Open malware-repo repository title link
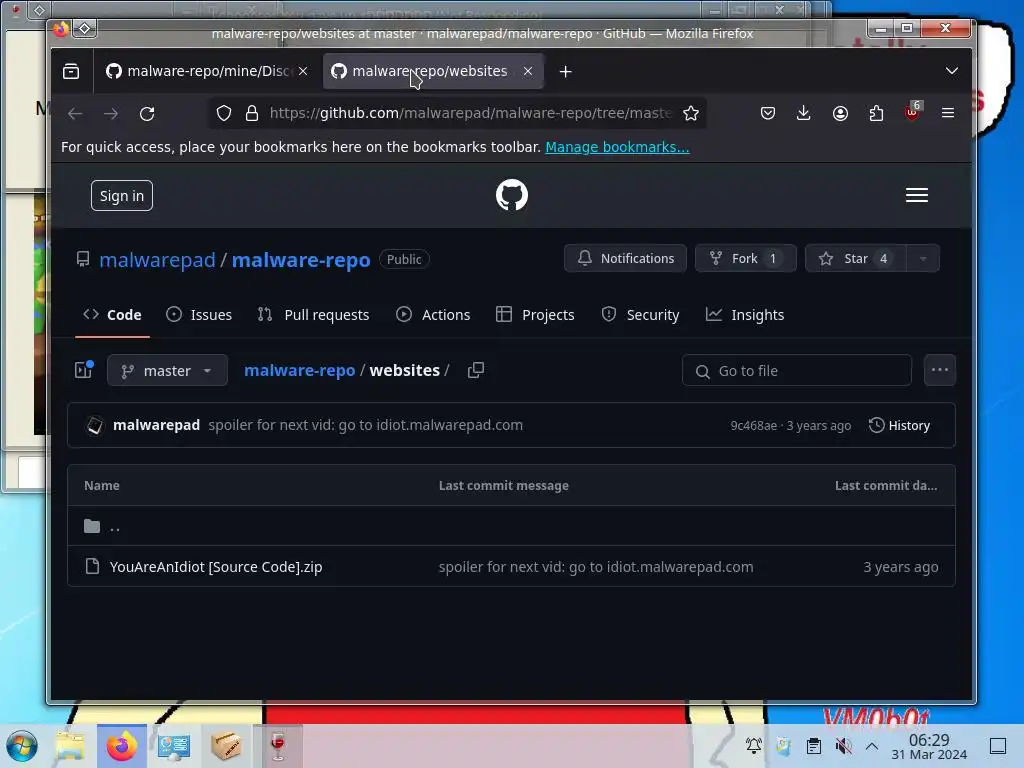 tap(301, 260)
